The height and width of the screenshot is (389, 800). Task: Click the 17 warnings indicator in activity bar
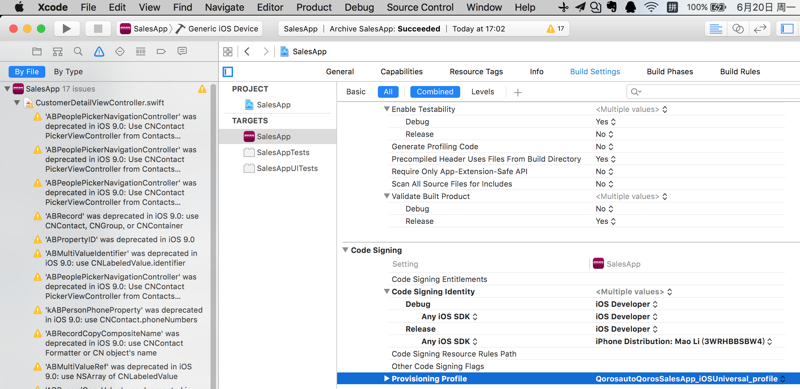click(555, 29)
